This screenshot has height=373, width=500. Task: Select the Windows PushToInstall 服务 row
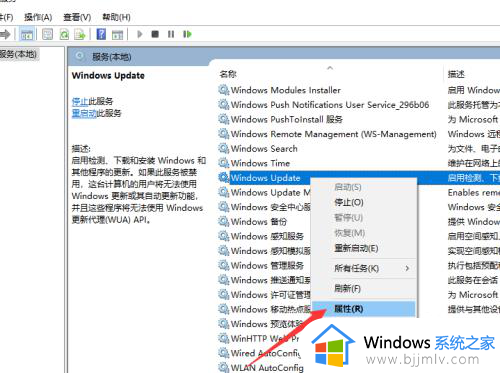(287, 119)
